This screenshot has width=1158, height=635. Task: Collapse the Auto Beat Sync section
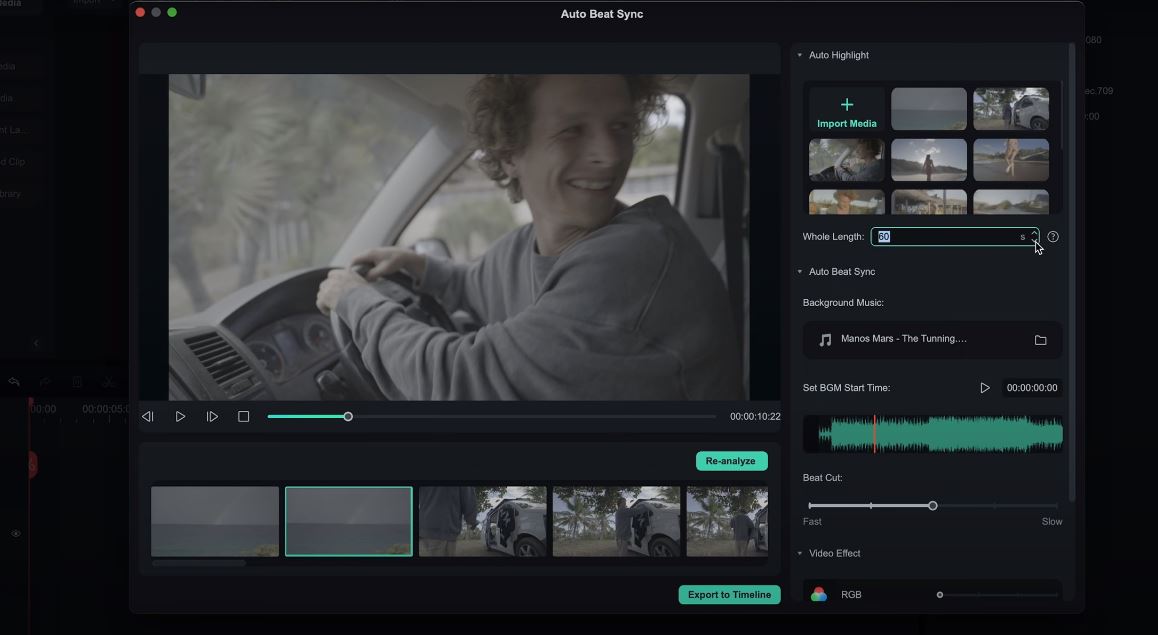click(800, 272)
